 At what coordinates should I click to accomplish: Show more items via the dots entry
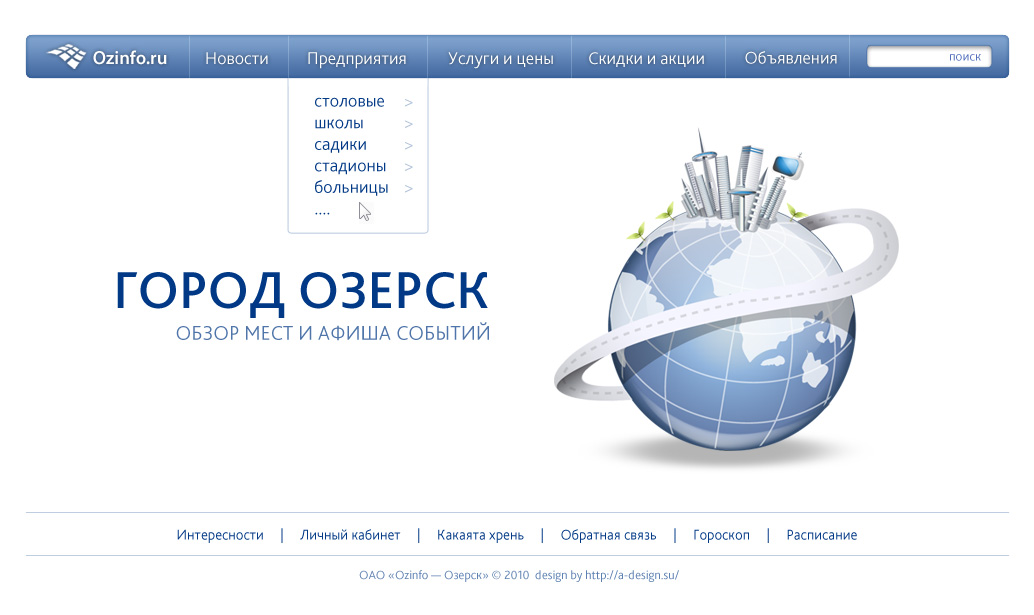pos(322,212)
